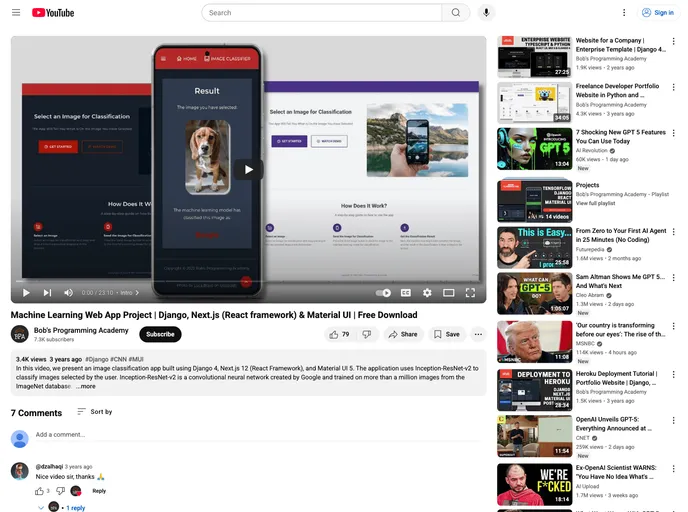Open Bob's Programming Academy channel name link
The image size is (688, 512).
tap(81, 330)
